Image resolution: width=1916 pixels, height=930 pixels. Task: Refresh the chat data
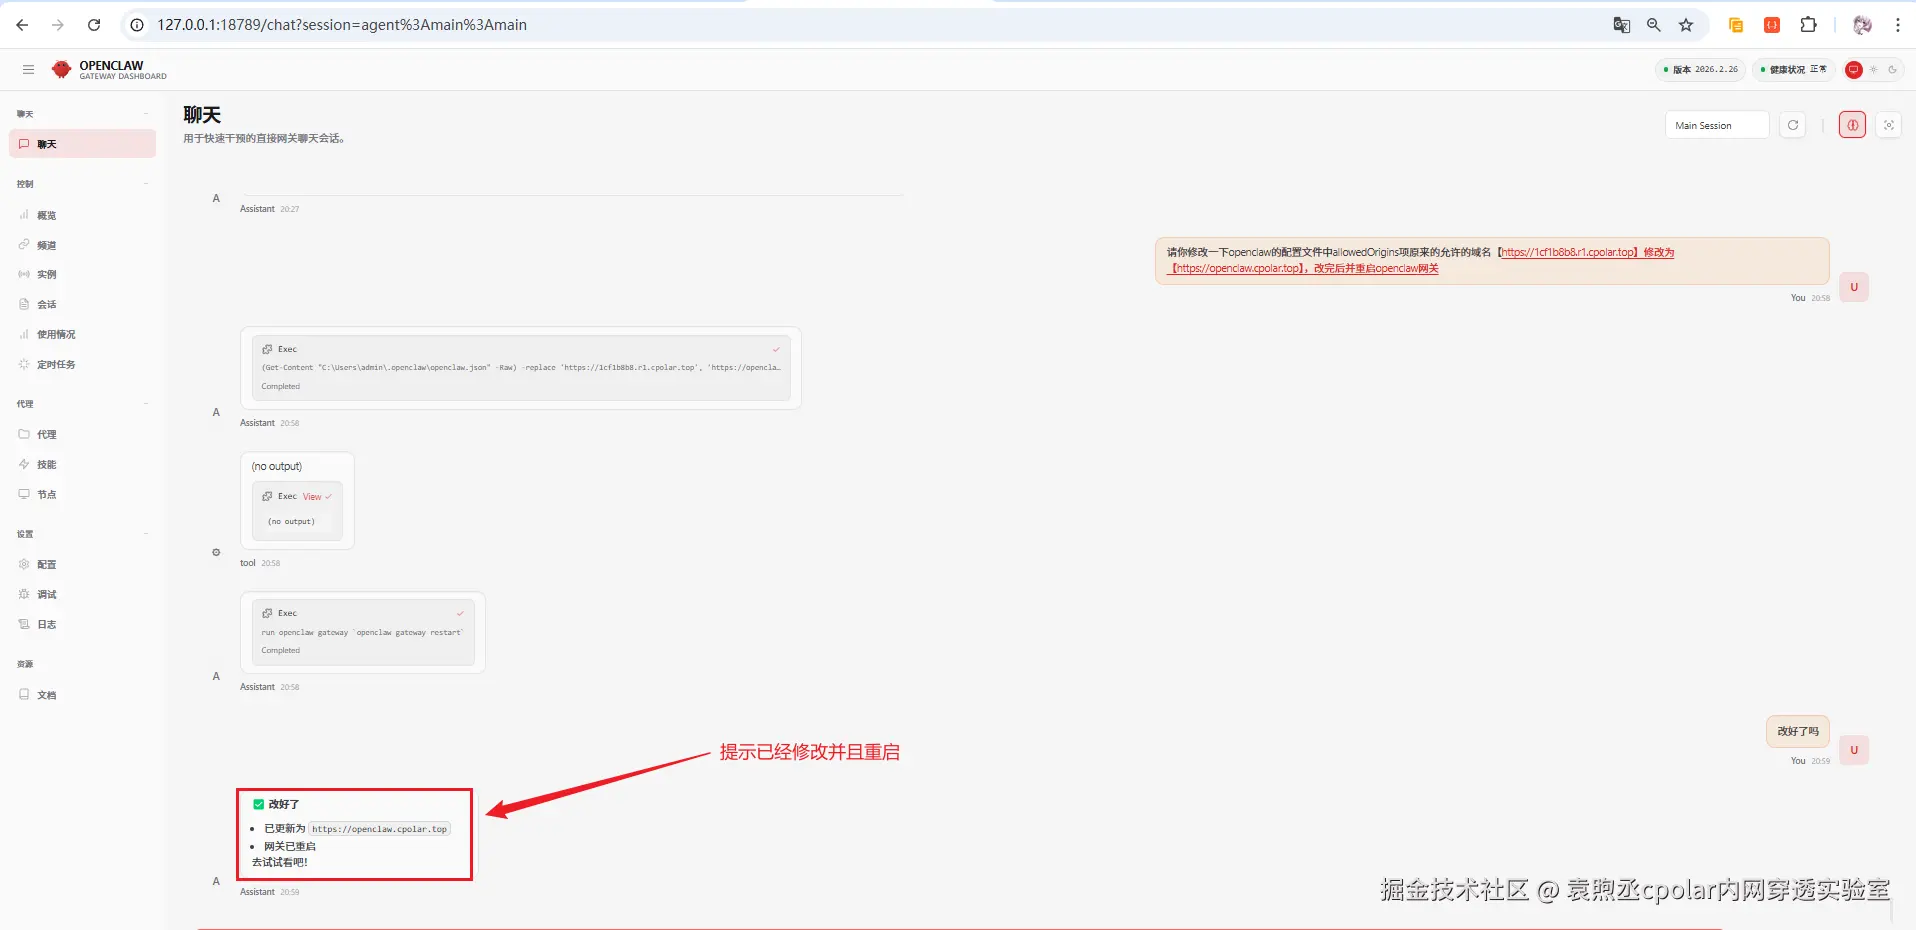click(x=1793, y=125)
